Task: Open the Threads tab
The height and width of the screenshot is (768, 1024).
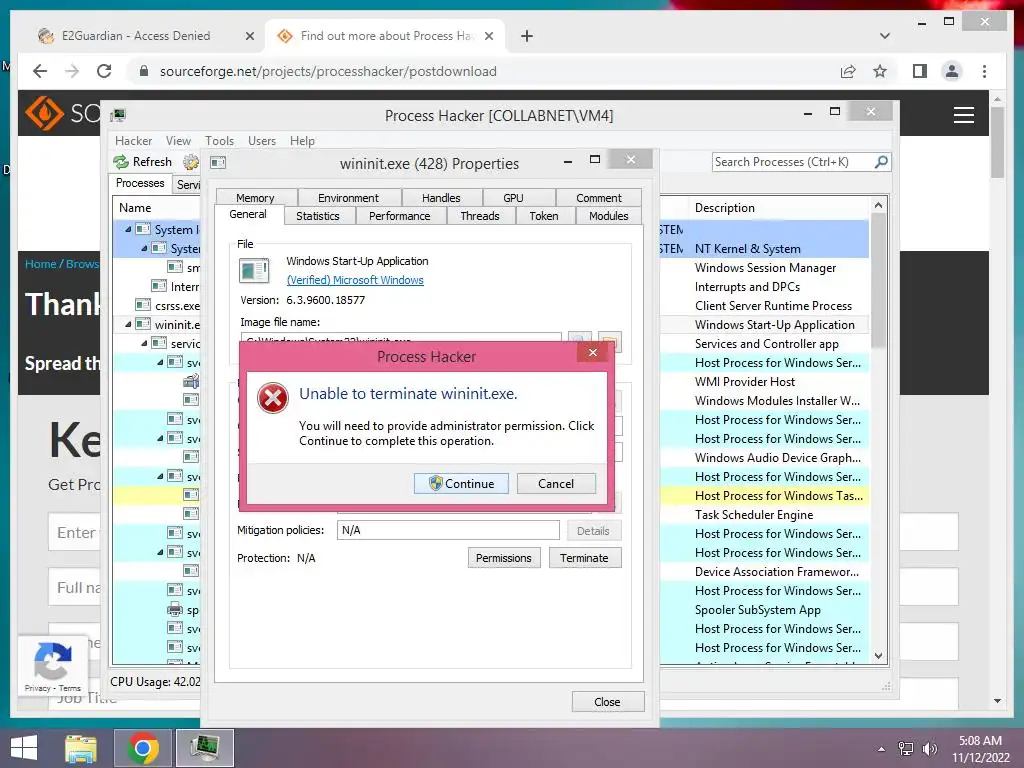Action: [479, 216]
